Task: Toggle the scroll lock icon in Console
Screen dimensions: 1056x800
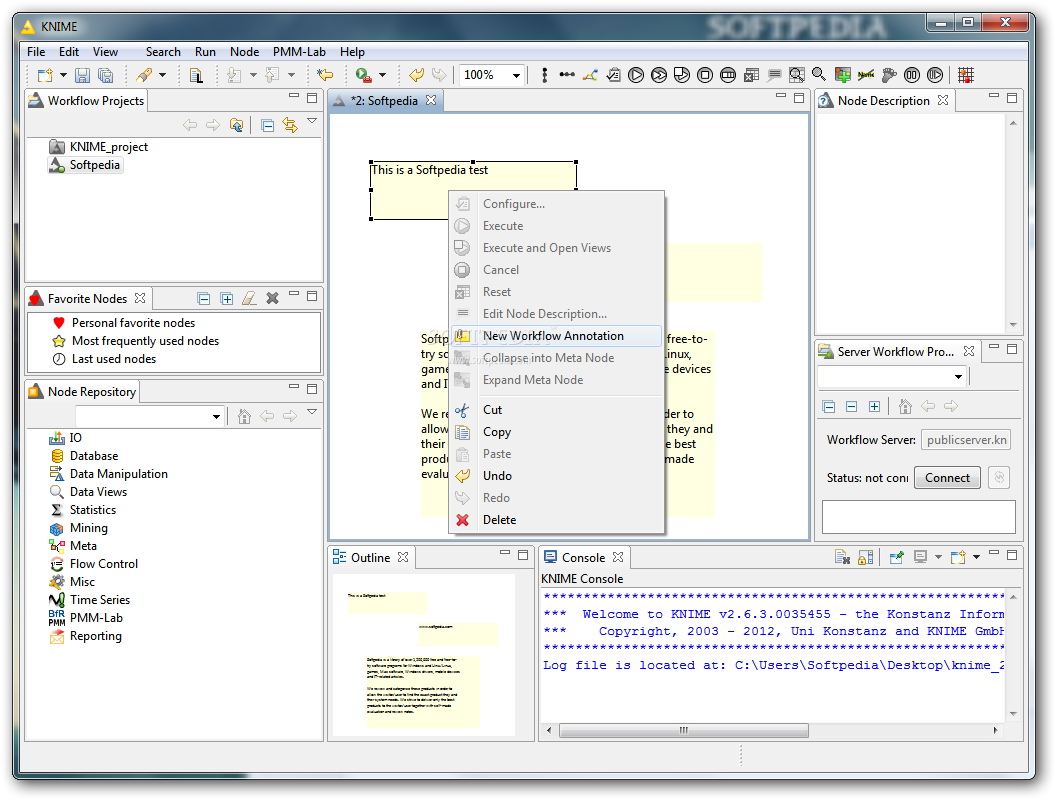Action: point(866,558)
